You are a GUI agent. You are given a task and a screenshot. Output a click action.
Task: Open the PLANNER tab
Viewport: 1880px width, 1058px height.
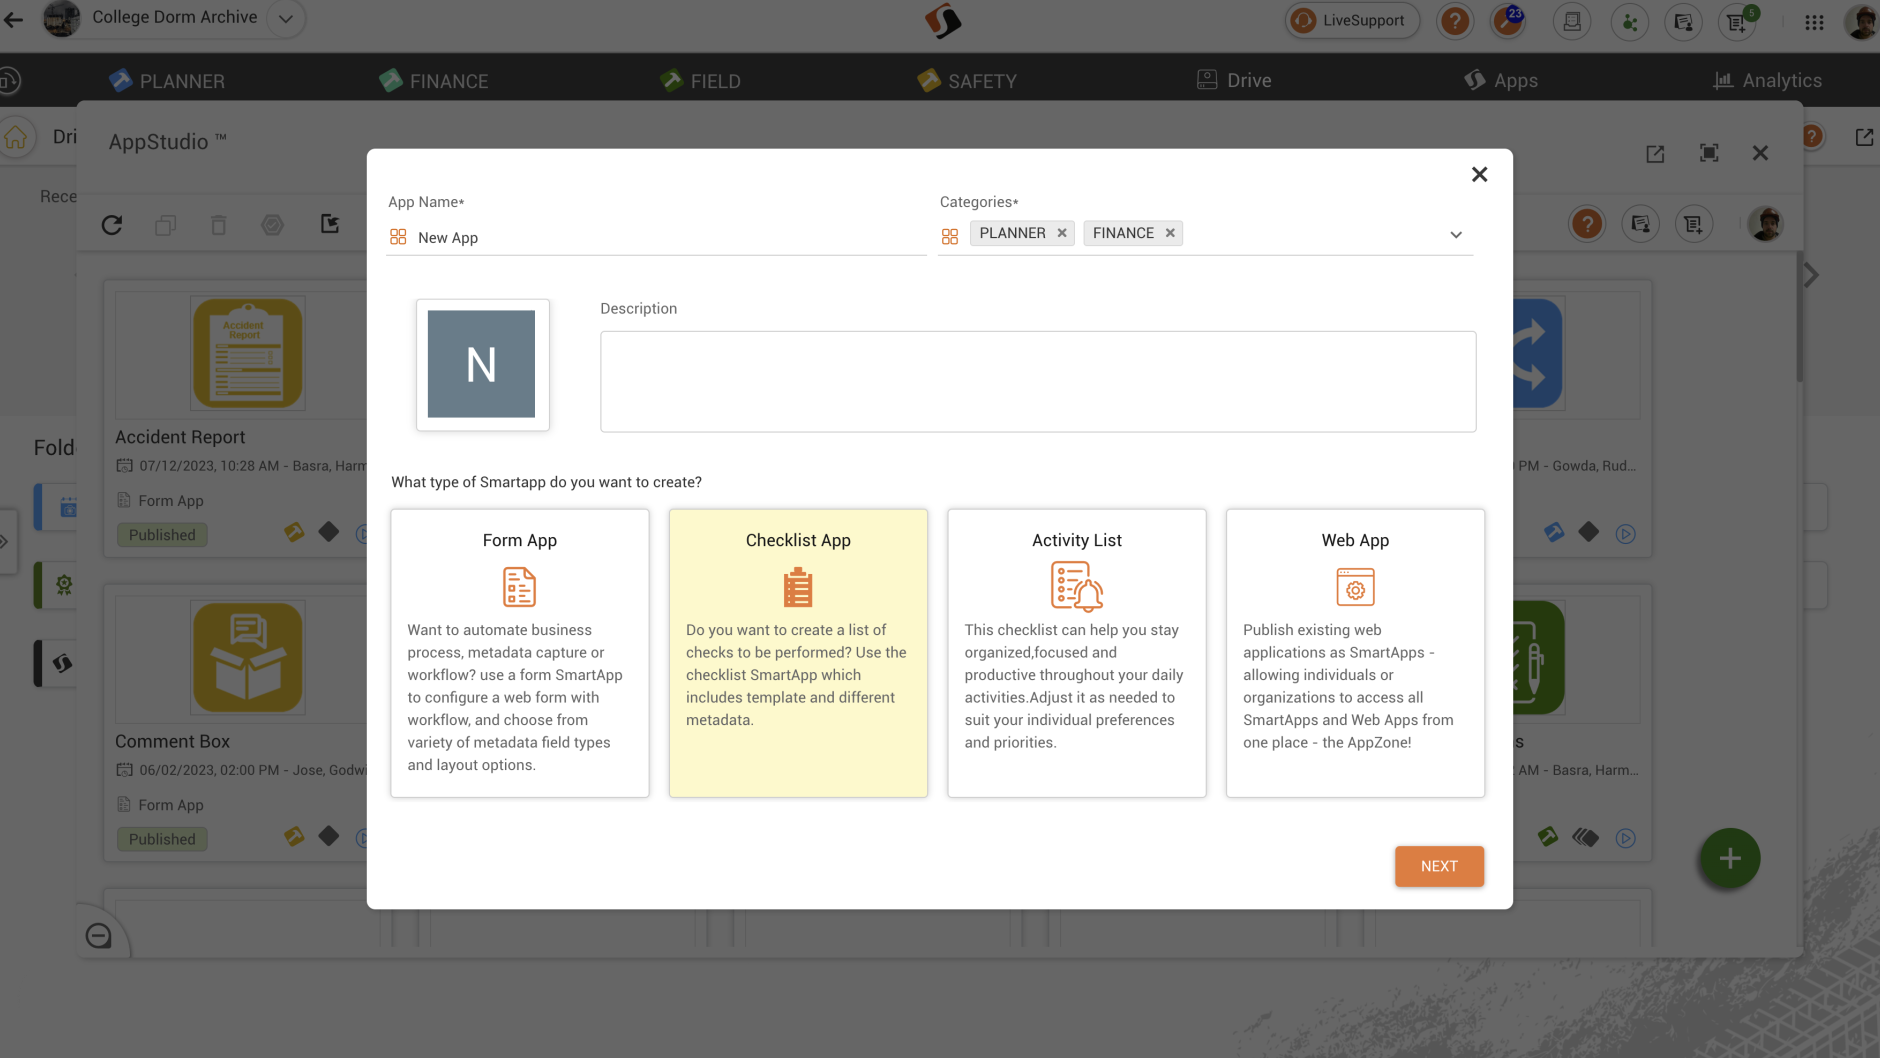[x=167, y=81]
